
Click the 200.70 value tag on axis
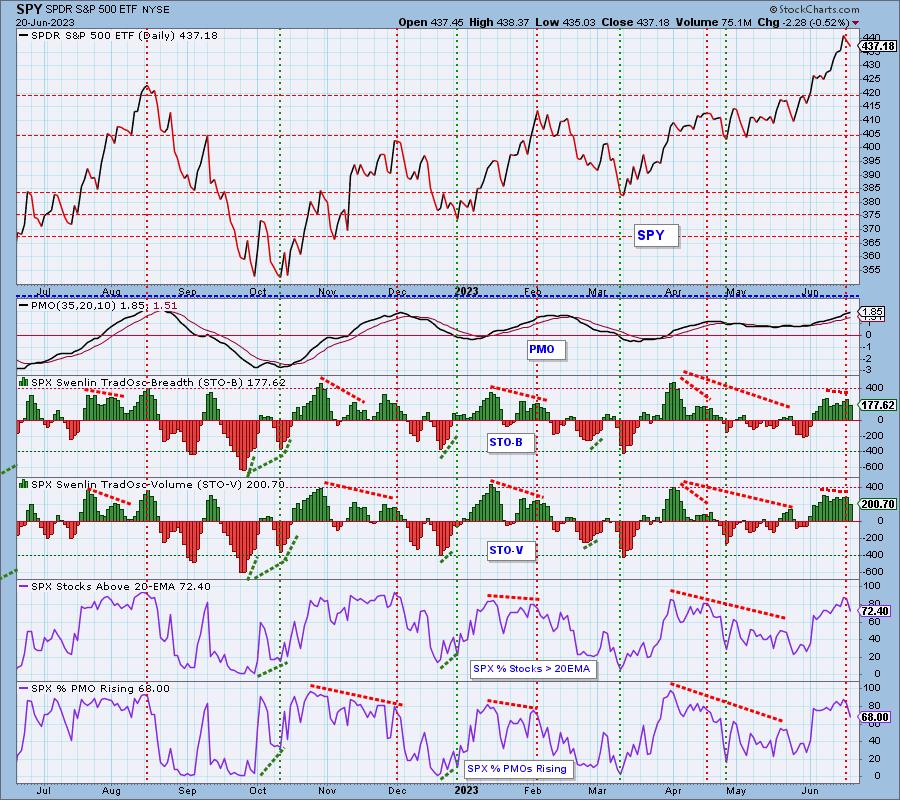coord(878,504)
